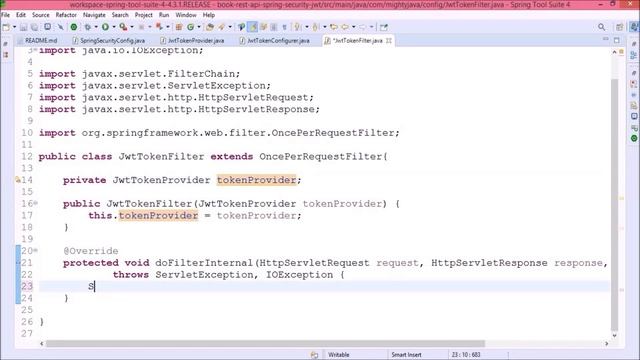Image resolution: width=640 pixels, height=360 pixels.
Task: Click the Next Annotation toolbar icon
Action: click(298, 27)
